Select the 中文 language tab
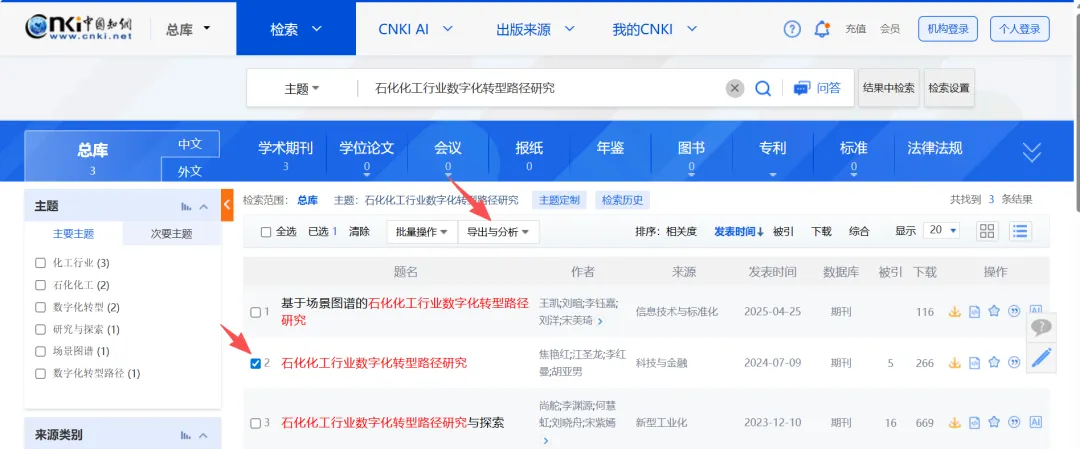Viewport: 1080px width, 449px height. 189,144
